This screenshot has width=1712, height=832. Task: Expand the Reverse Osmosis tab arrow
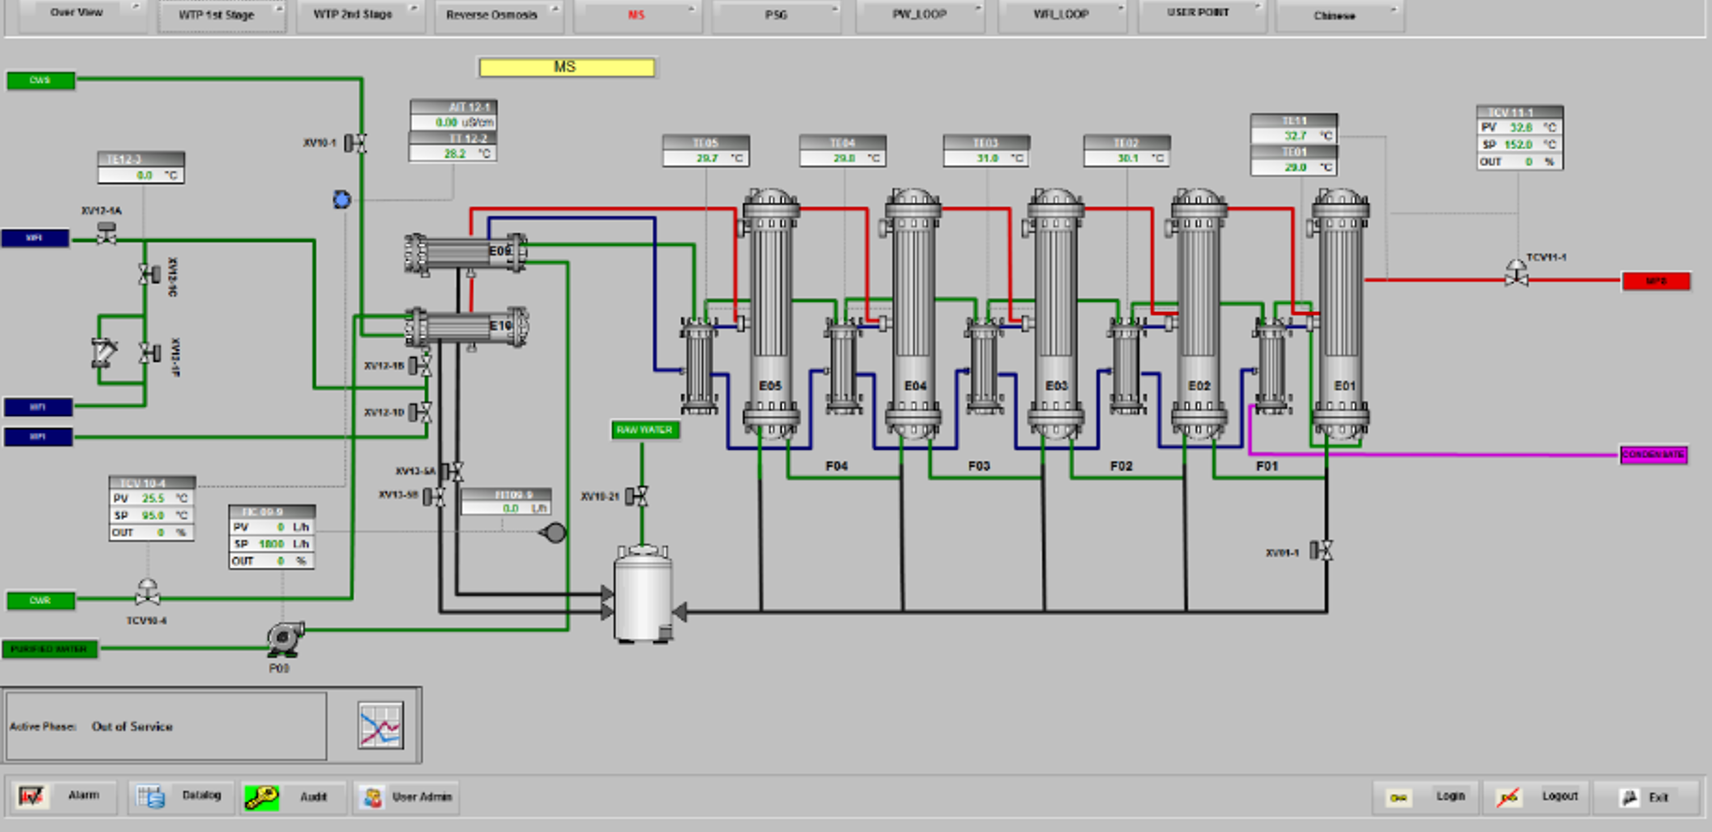555,9
